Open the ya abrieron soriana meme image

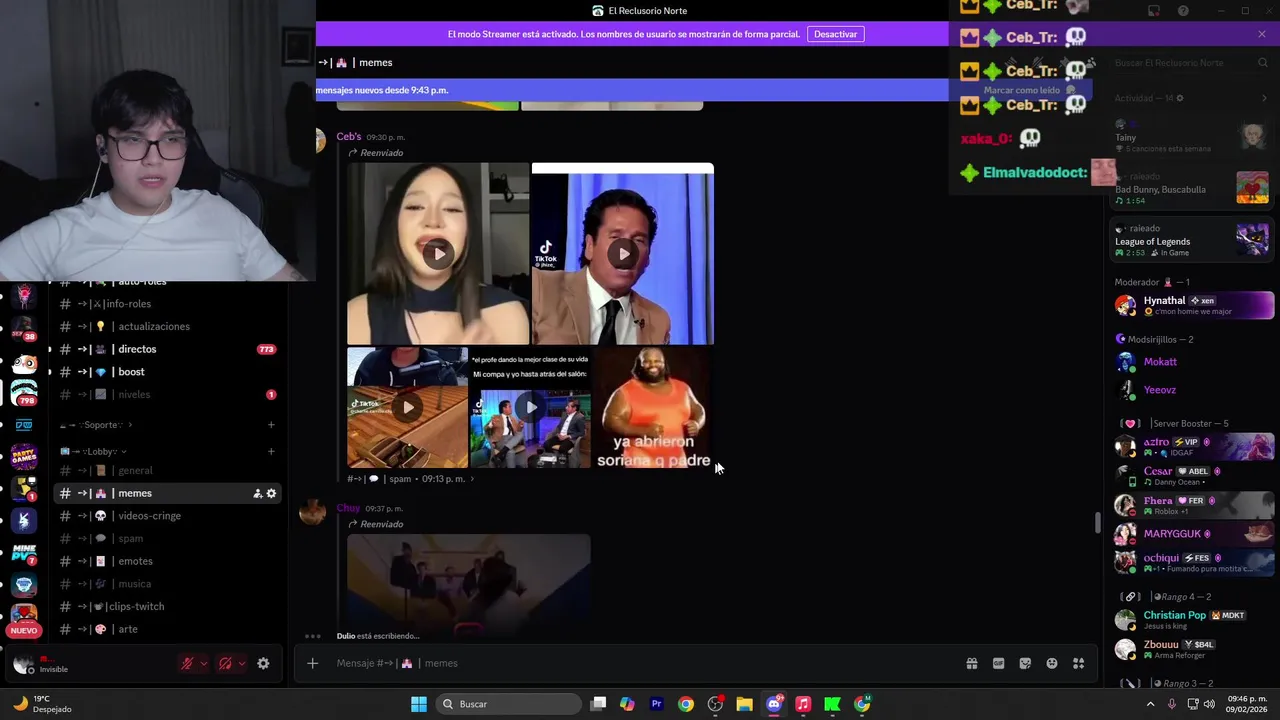click(x=653, y=407)
